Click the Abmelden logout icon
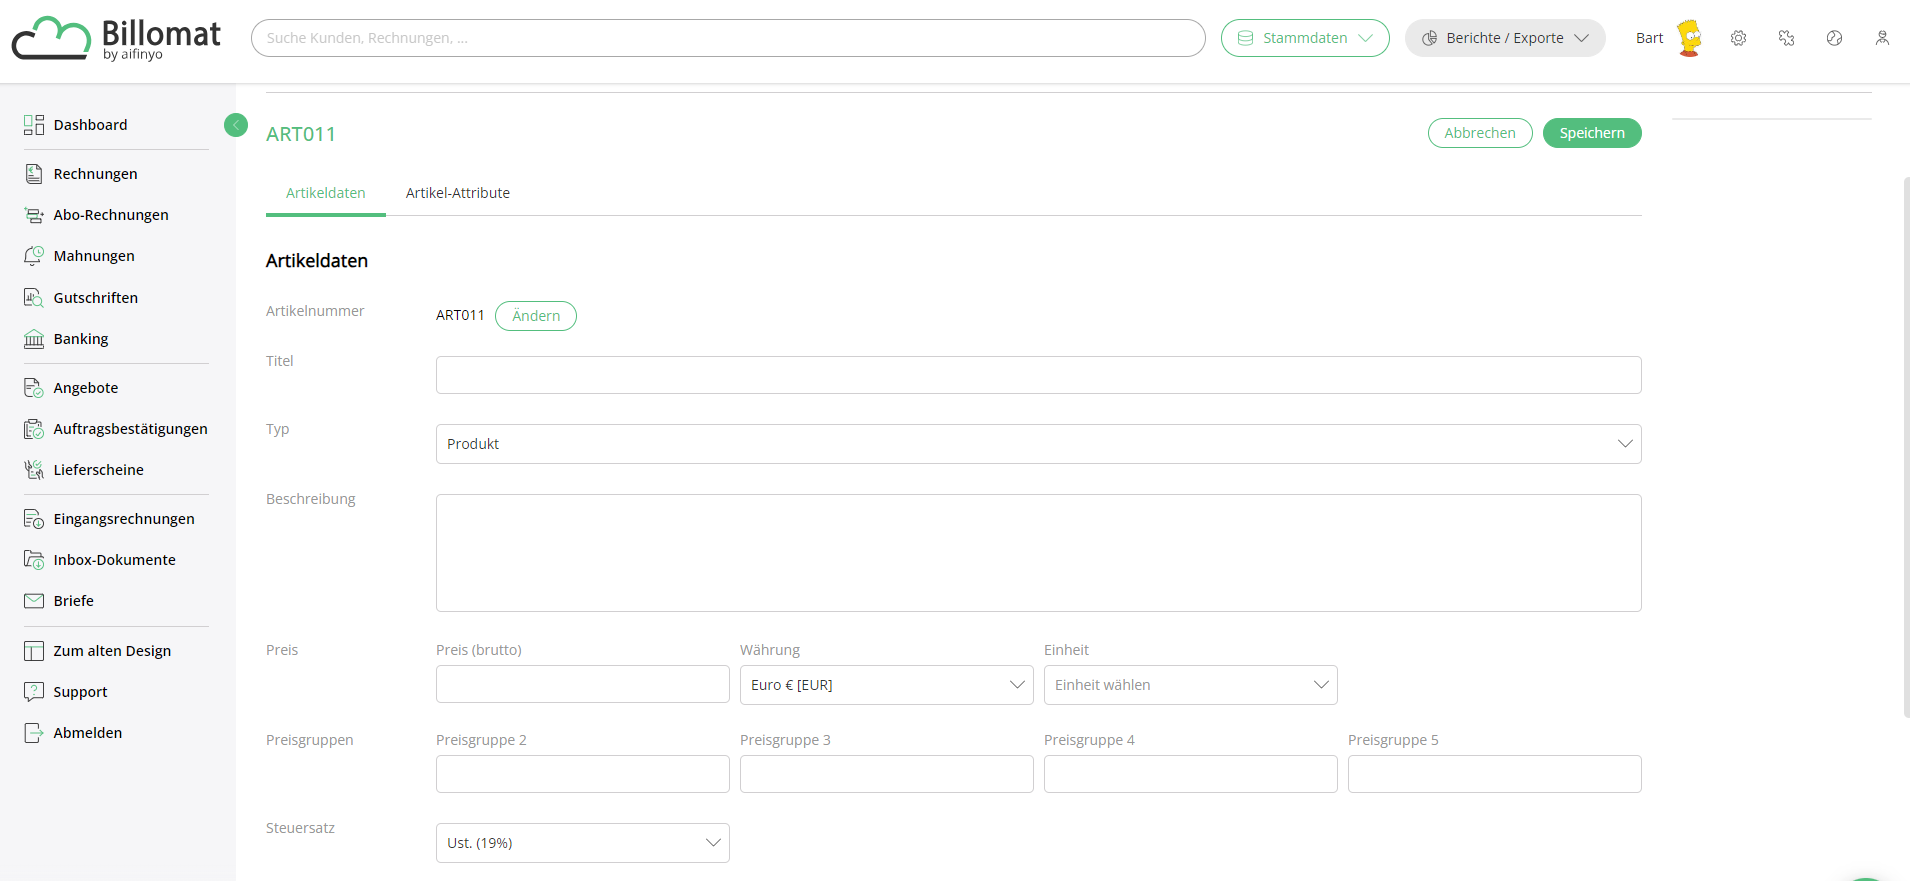1910x881 pixels. point(34,733)
